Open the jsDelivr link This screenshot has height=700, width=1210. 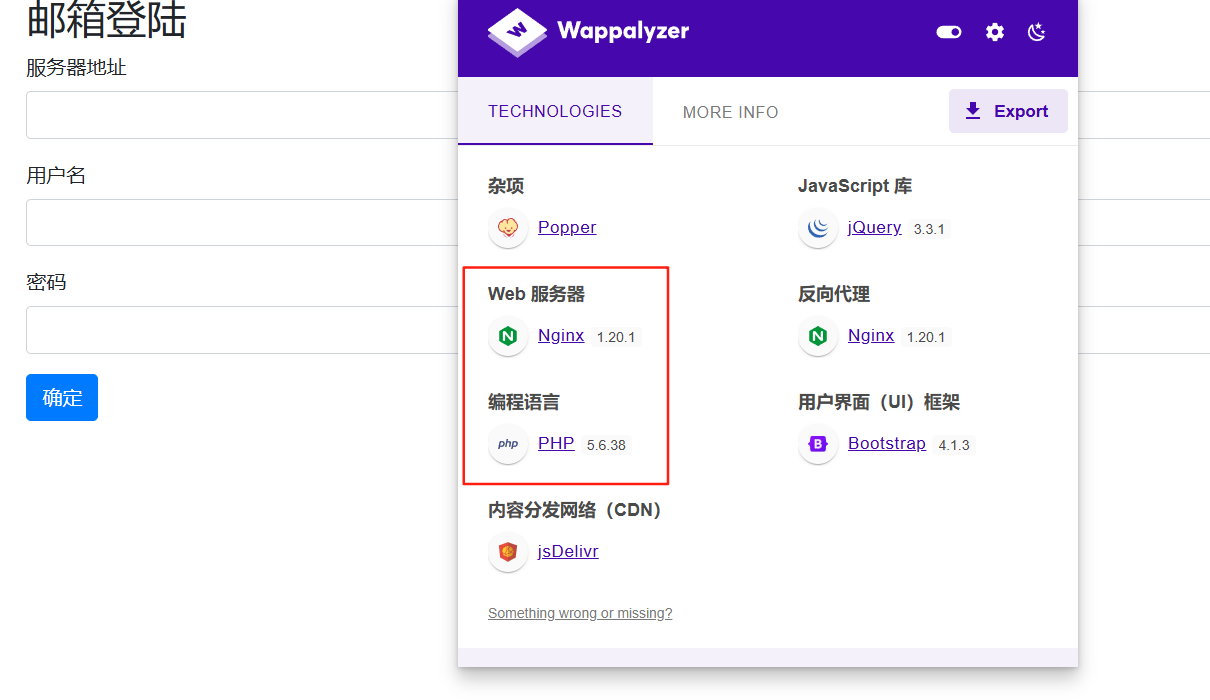(568, 551)
